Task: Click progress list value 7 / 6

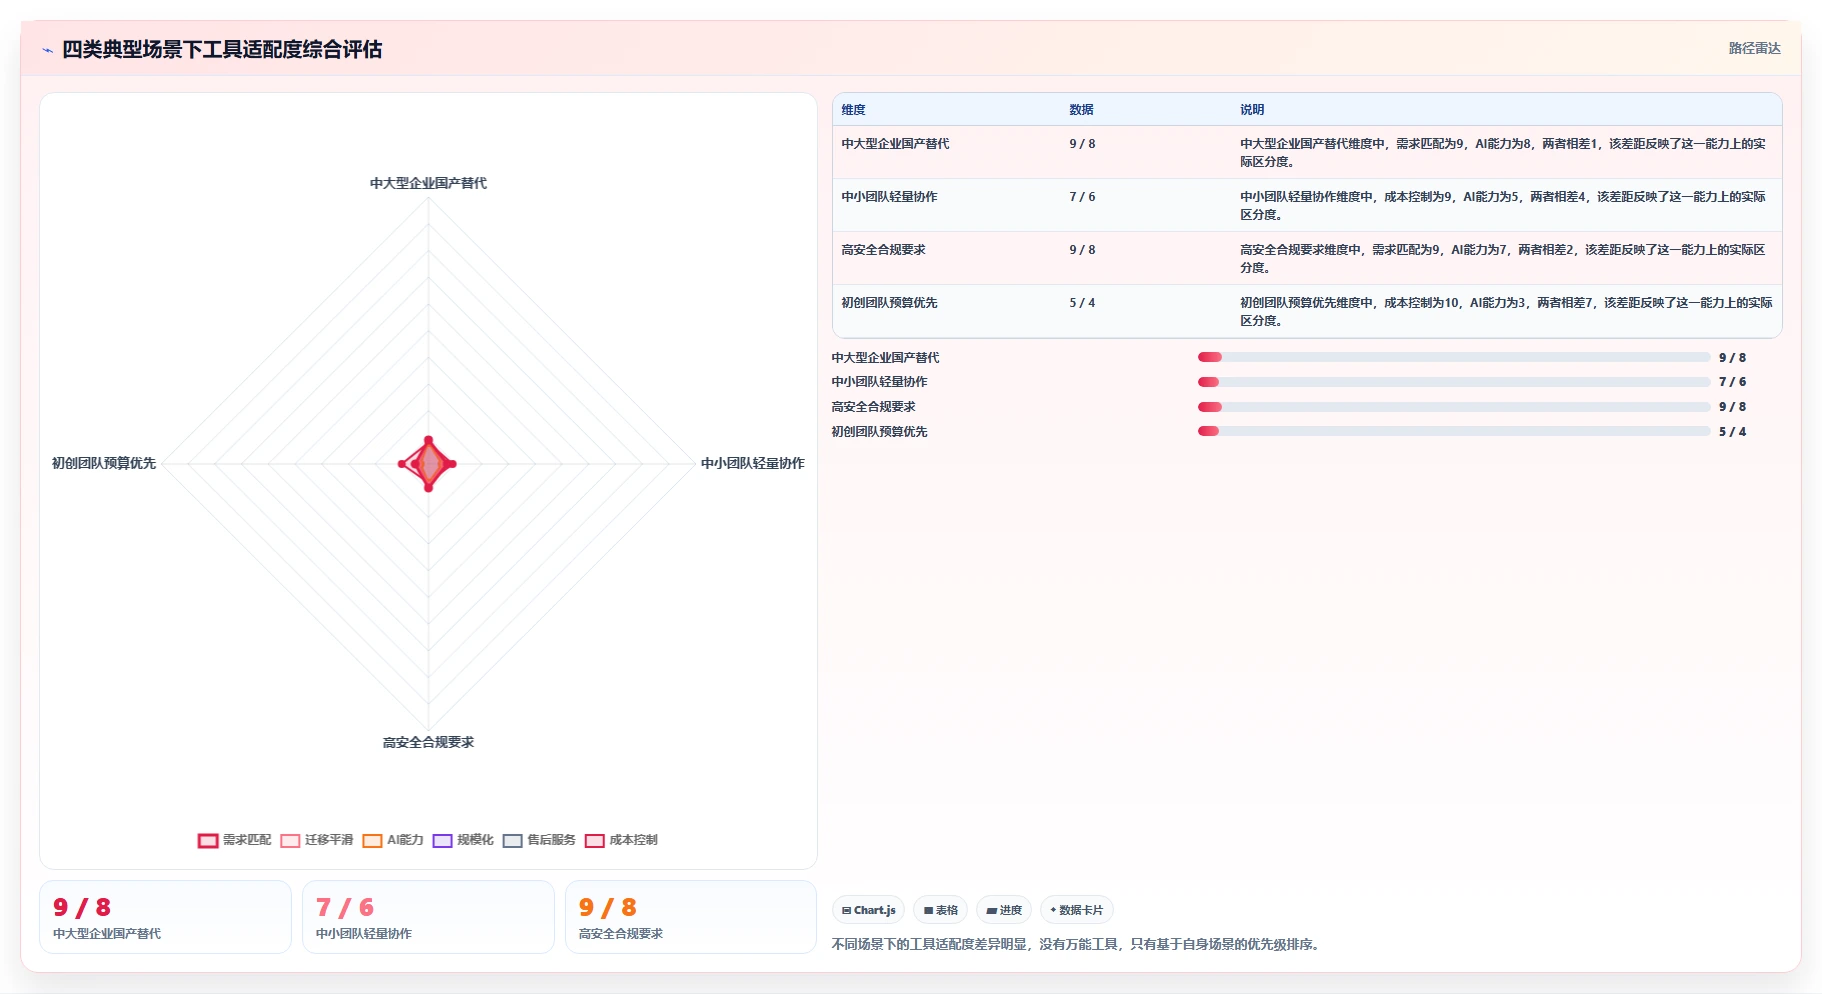Action: tap(1732, 382)
